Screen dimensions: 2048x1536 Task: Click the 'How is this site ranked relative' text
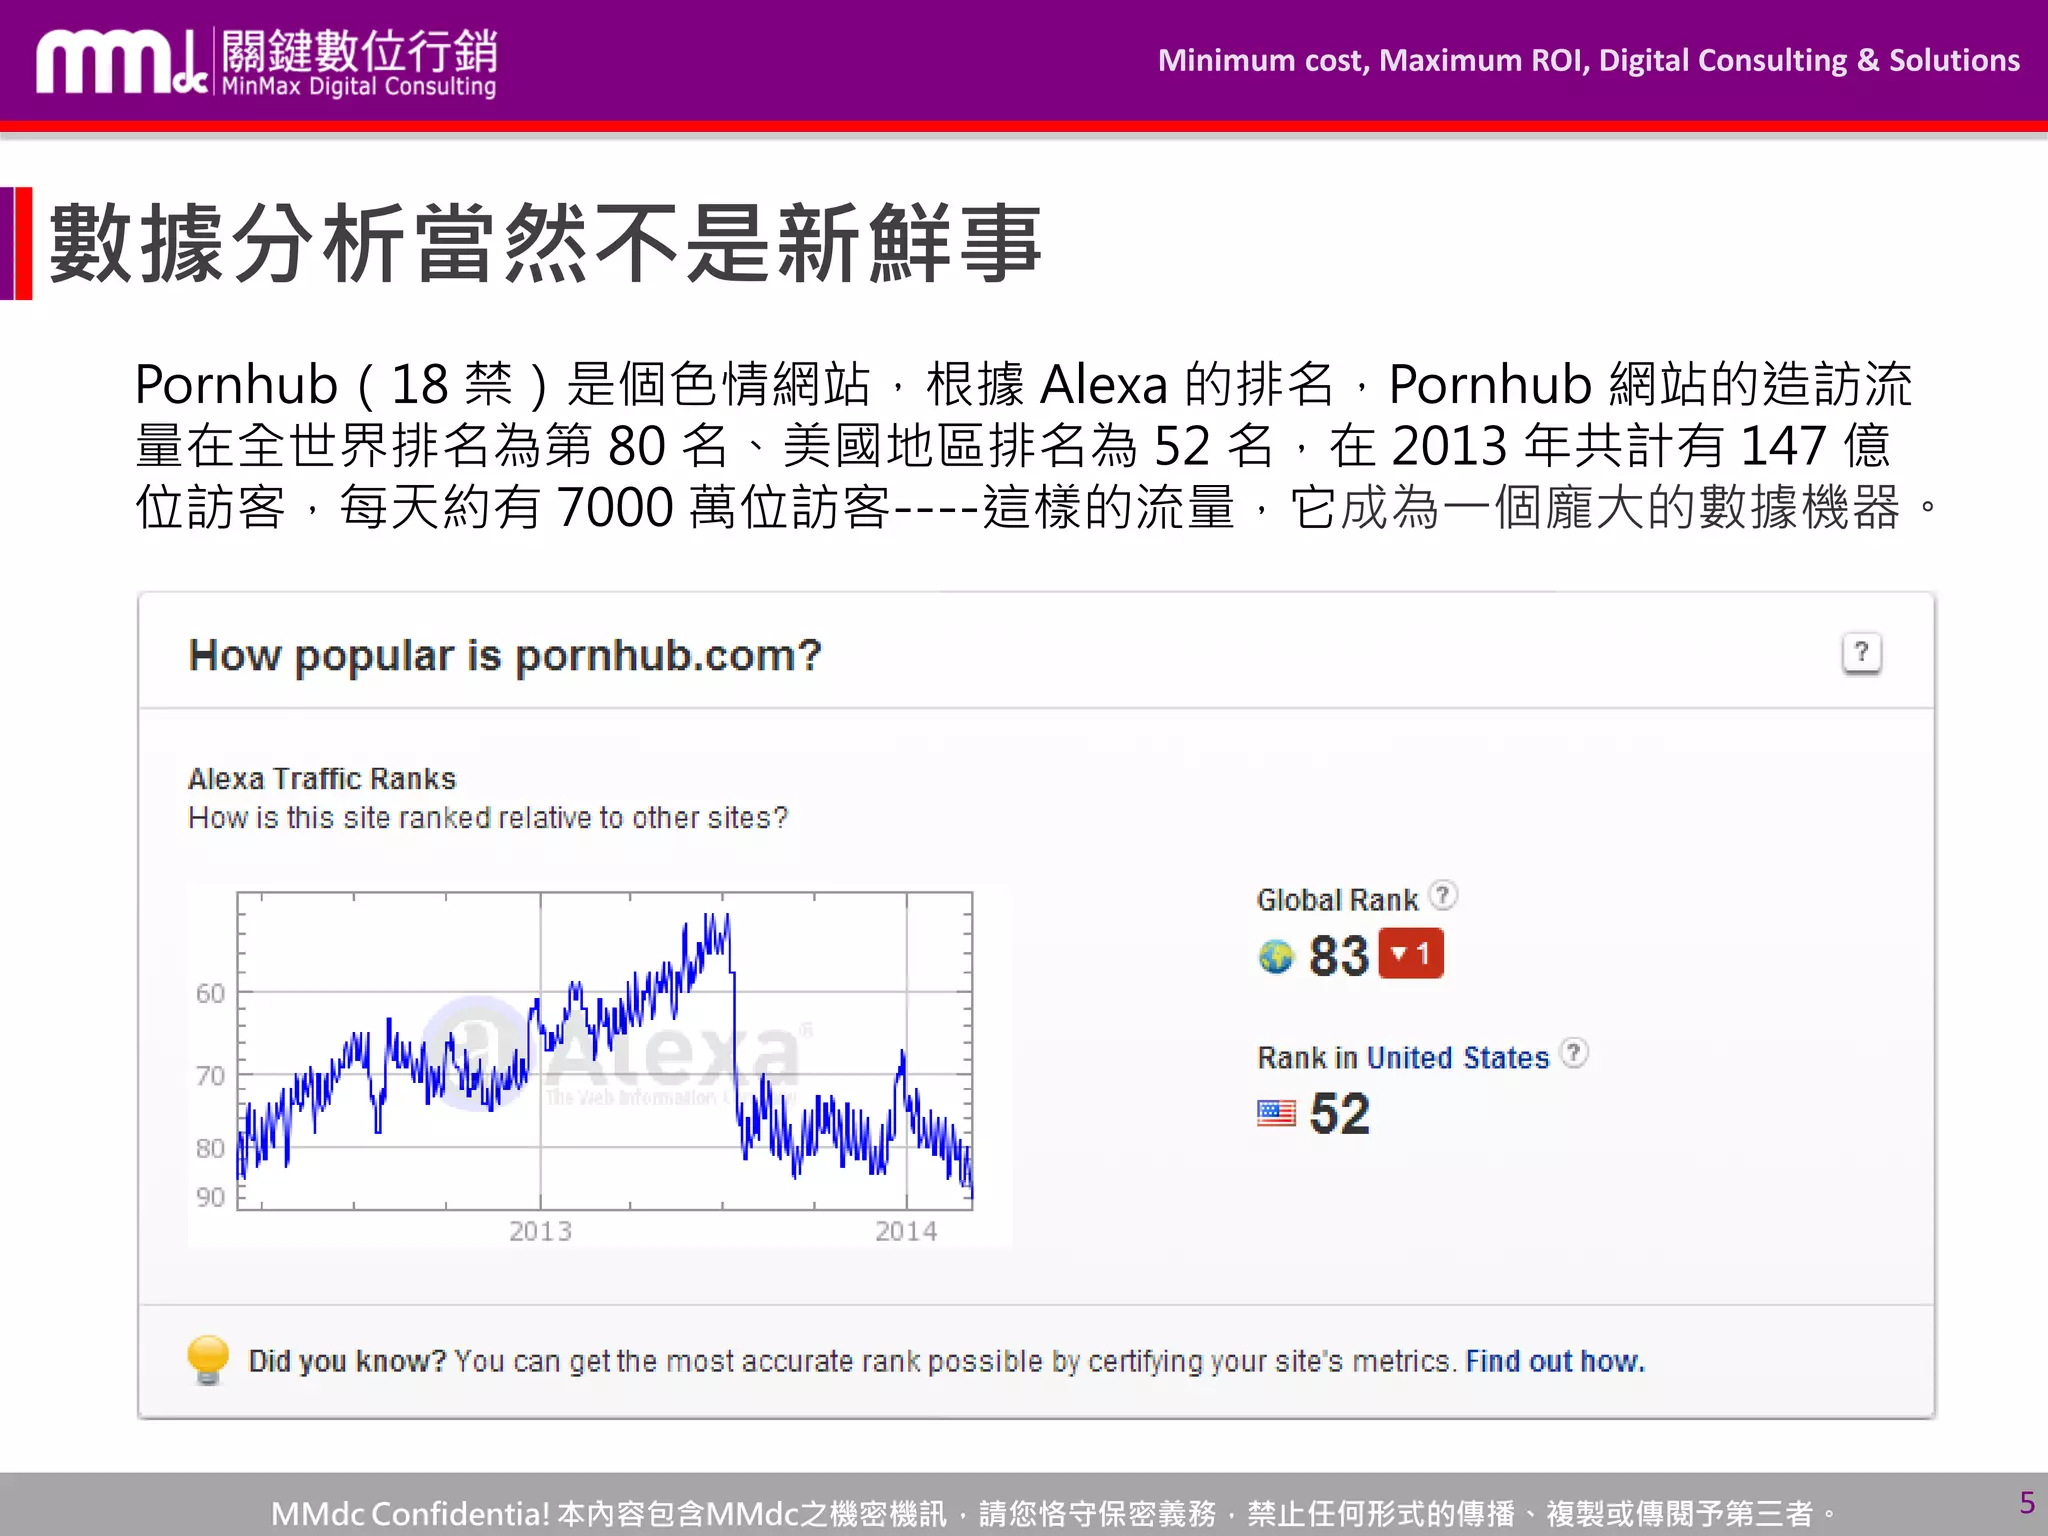click(x=488, y=818)
